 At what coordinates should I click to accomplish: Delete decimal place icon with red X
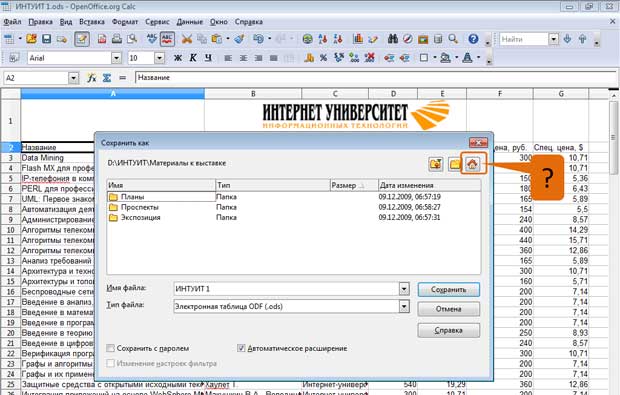tap(370, 58)
